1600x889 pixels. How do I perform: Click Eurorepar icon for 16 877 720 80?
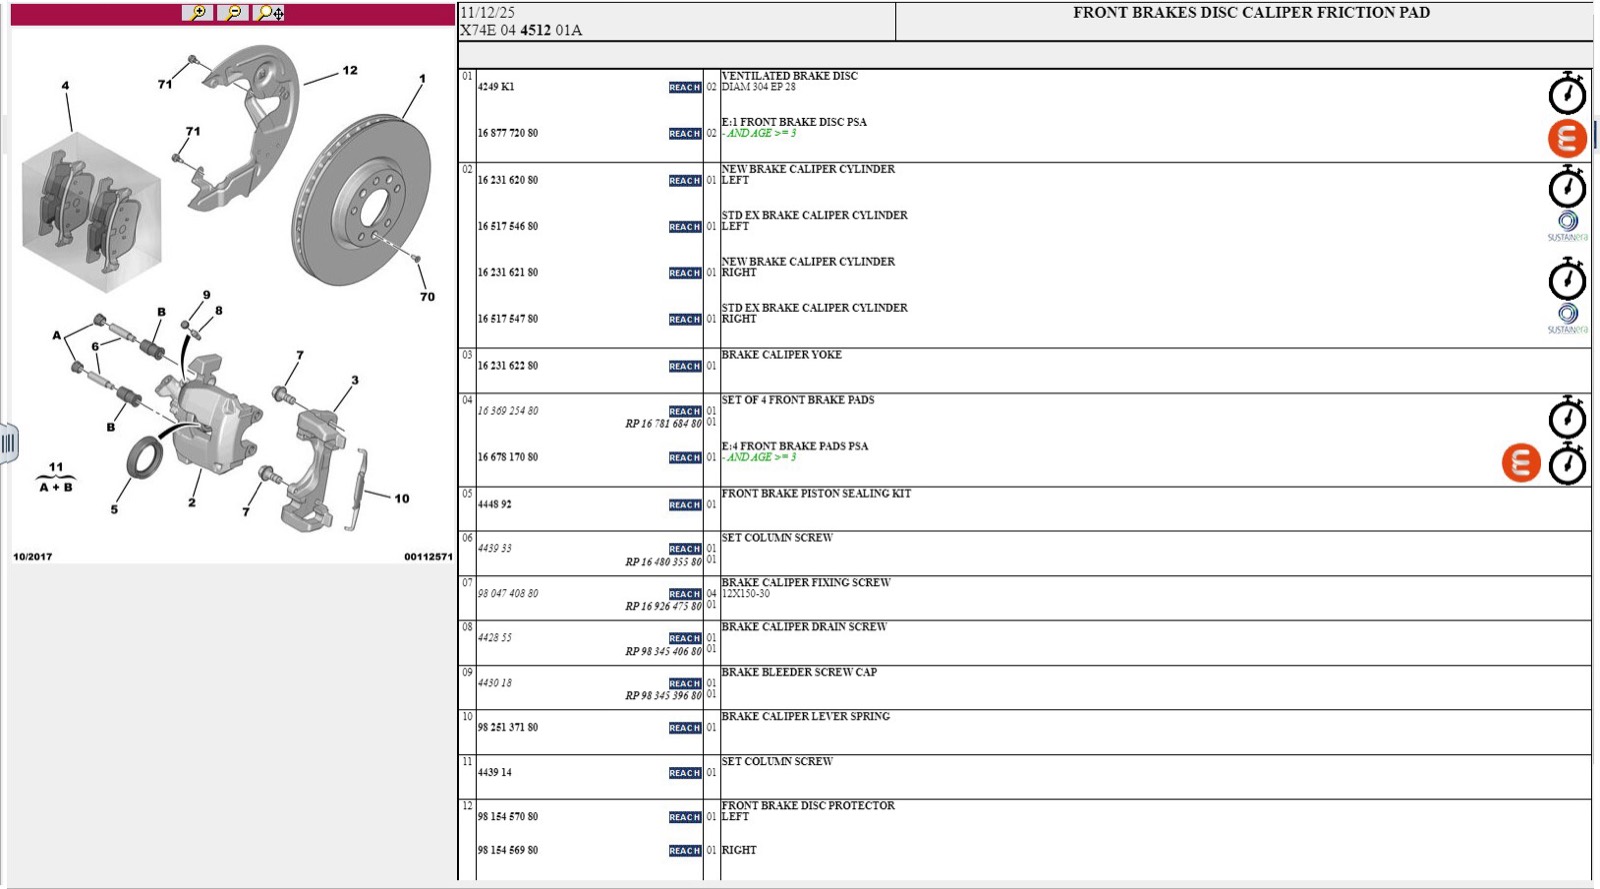[1567, 138]
